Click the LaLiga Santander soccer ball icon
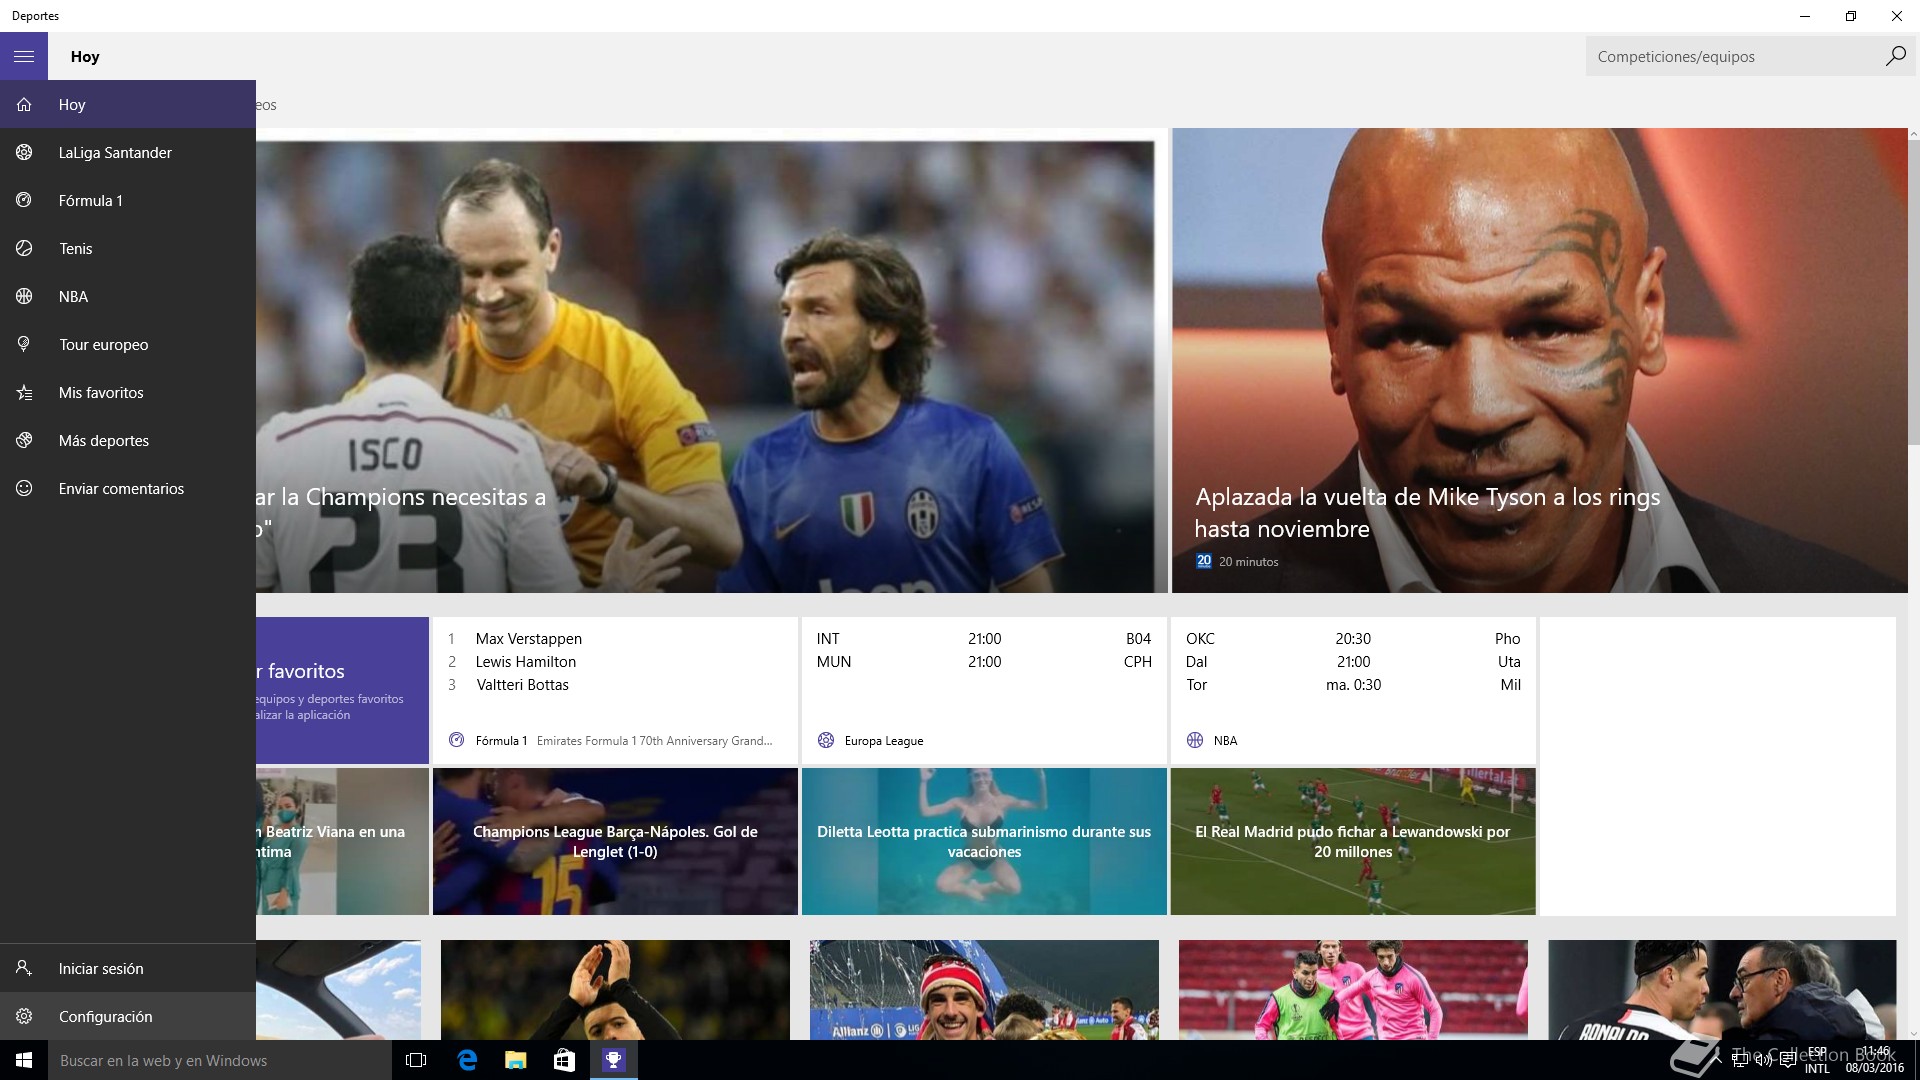 (x=24, y=152)
